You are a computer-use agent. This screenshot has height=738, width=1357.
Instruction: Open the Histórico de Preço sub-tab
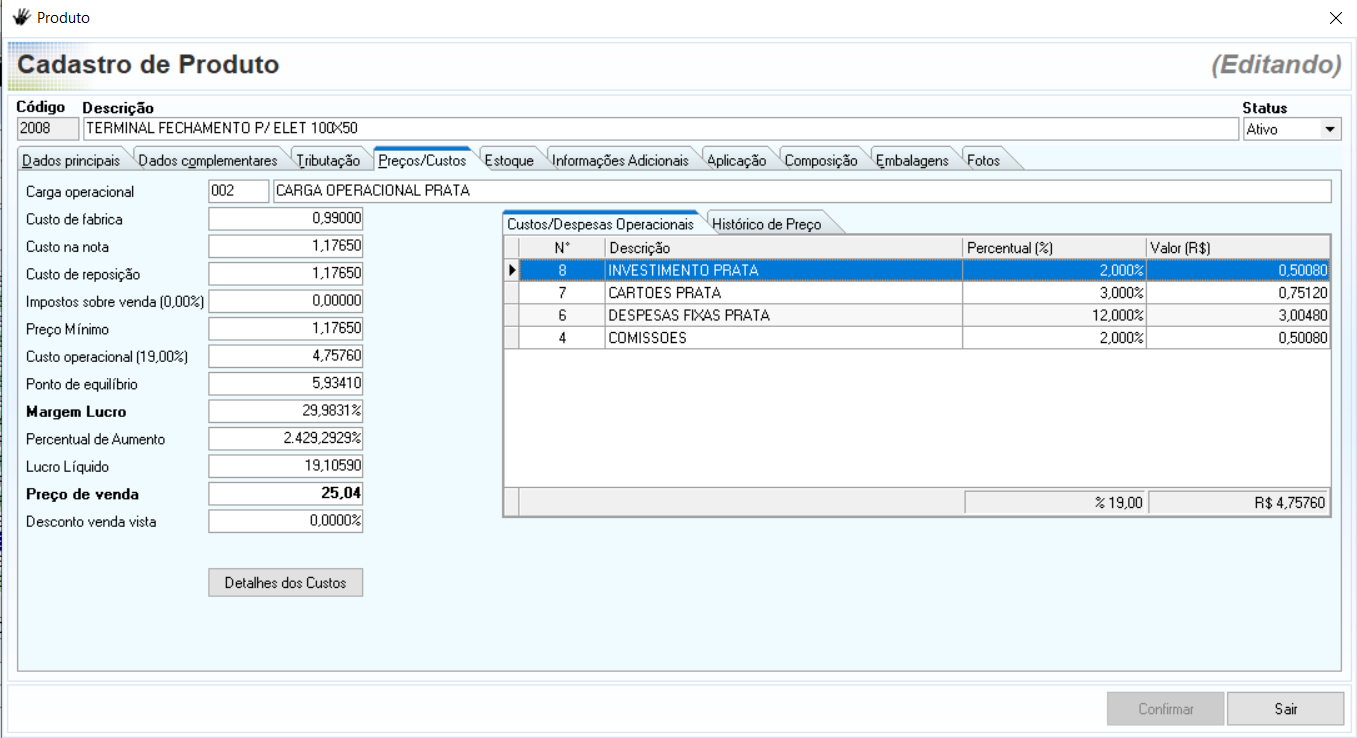click(x=767, y=224)
